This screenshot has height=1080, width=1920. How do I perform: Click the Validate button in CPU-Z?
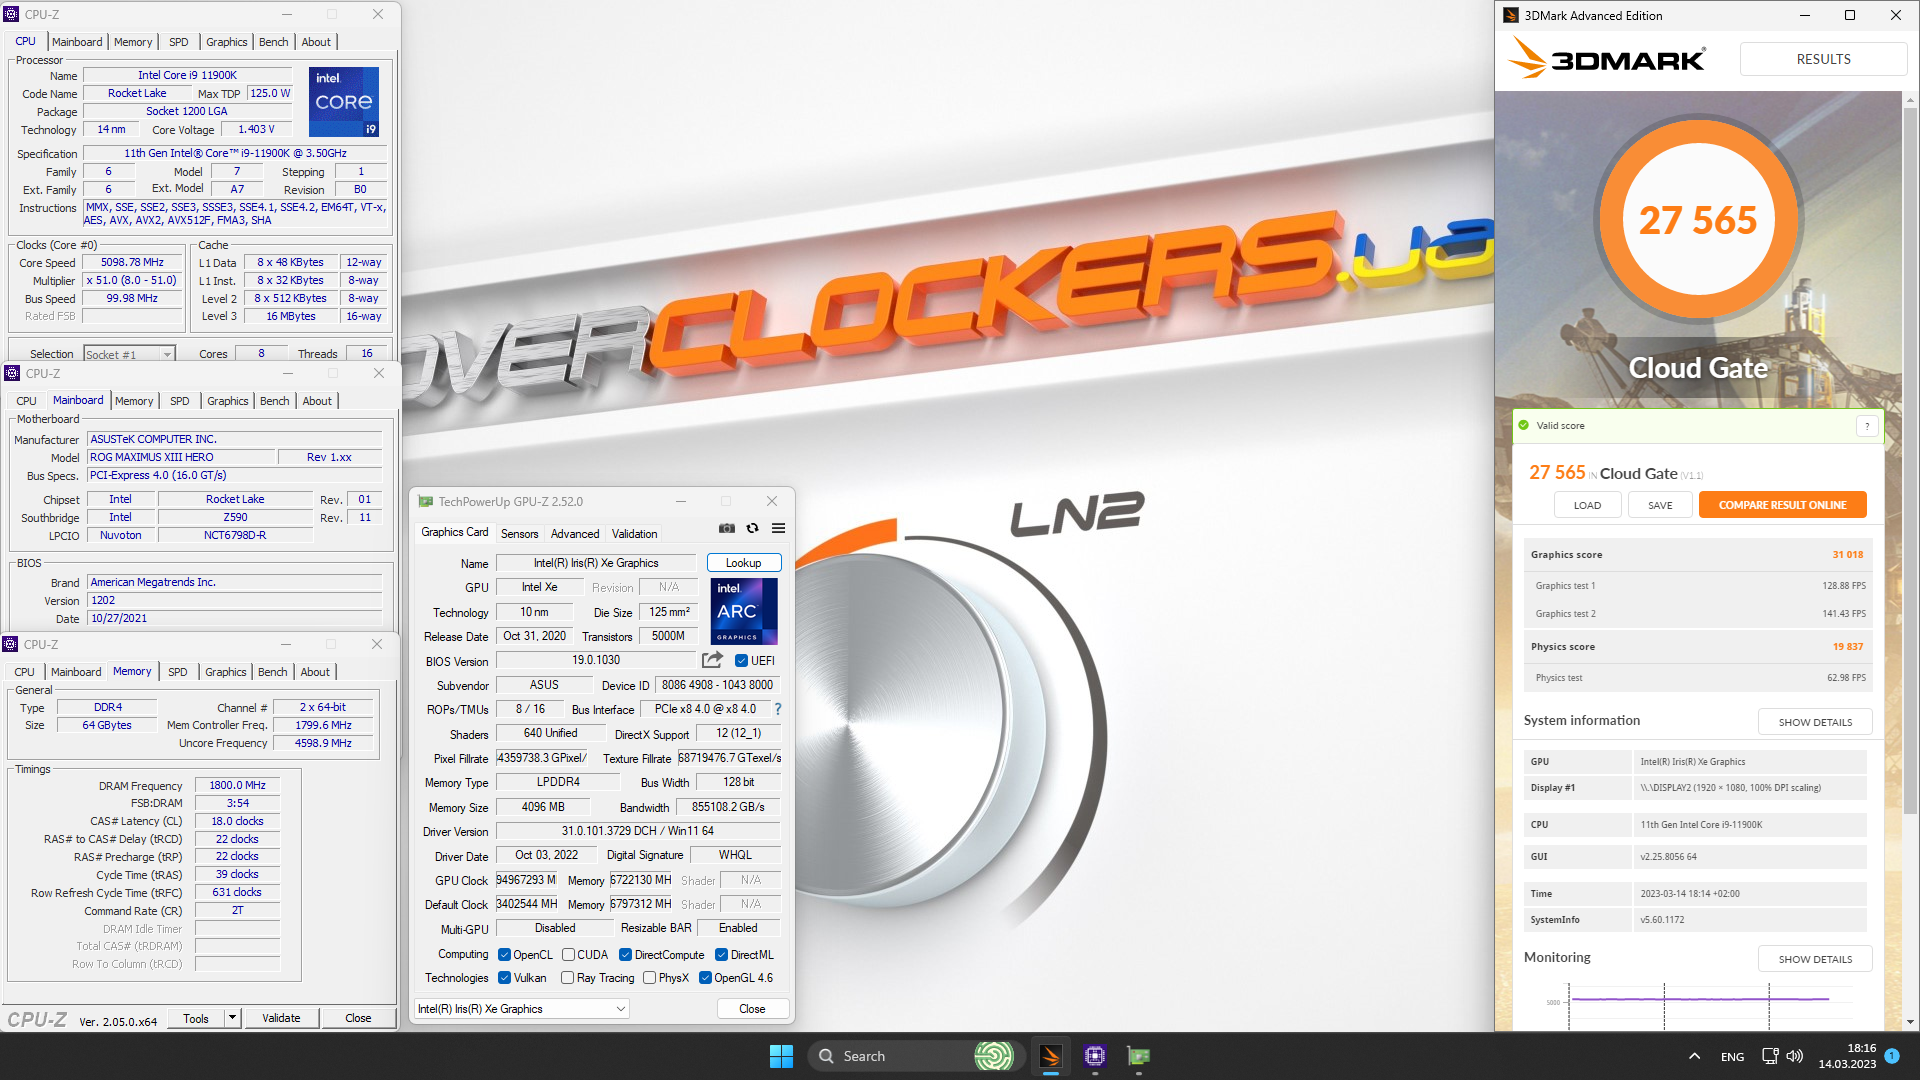[281, 1018]
